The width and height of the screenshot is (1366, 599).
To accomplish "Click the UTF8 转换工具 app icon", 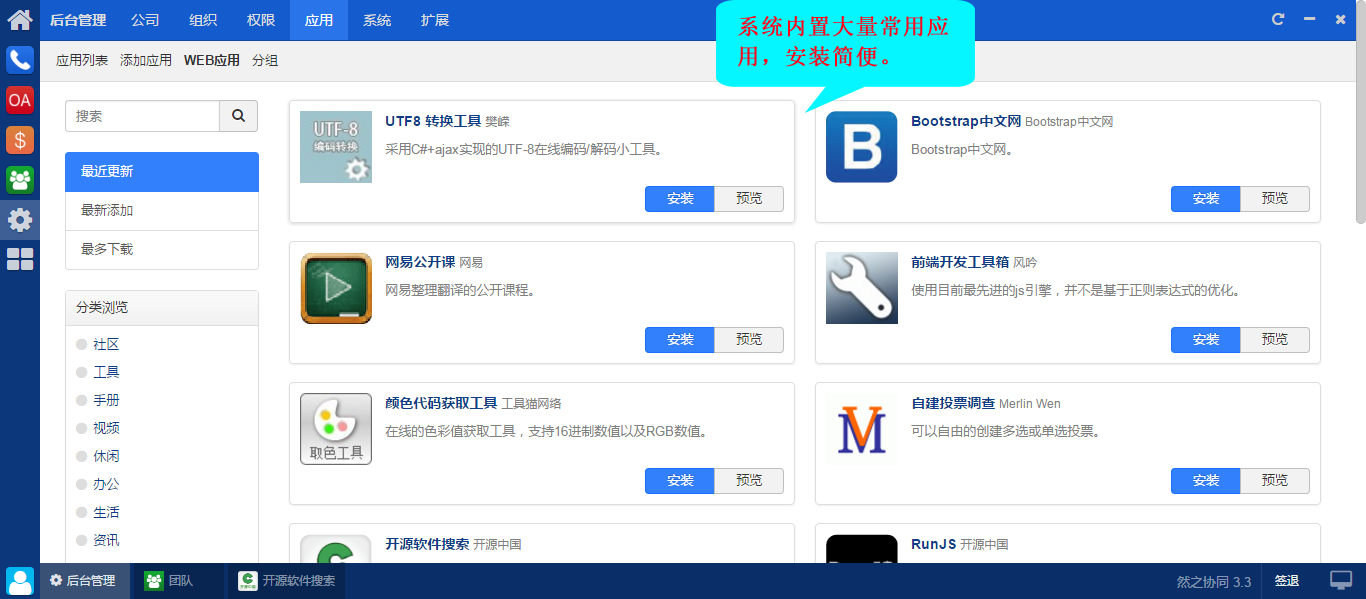I will click(x=336, y=147).
